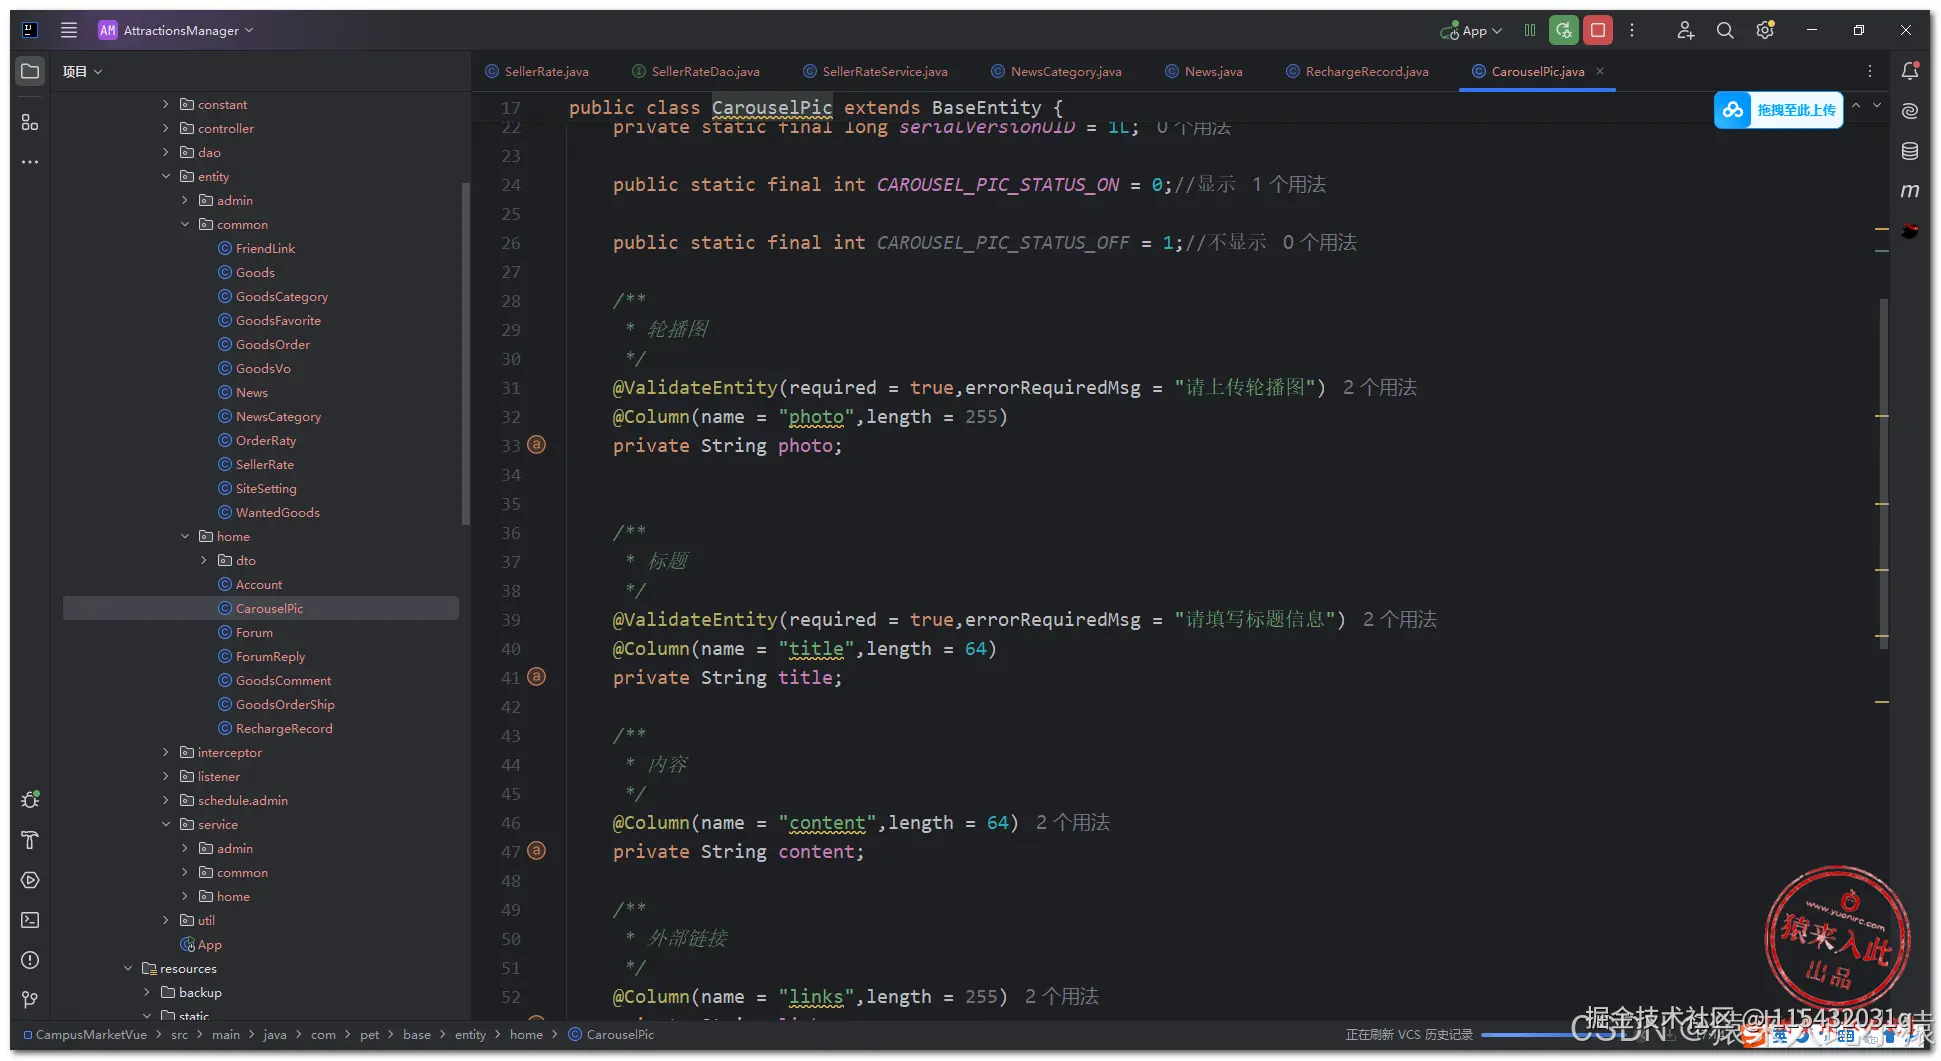1941x1061 pixels.
Task: Open the Debug tool window
Action: coord(30,800)
